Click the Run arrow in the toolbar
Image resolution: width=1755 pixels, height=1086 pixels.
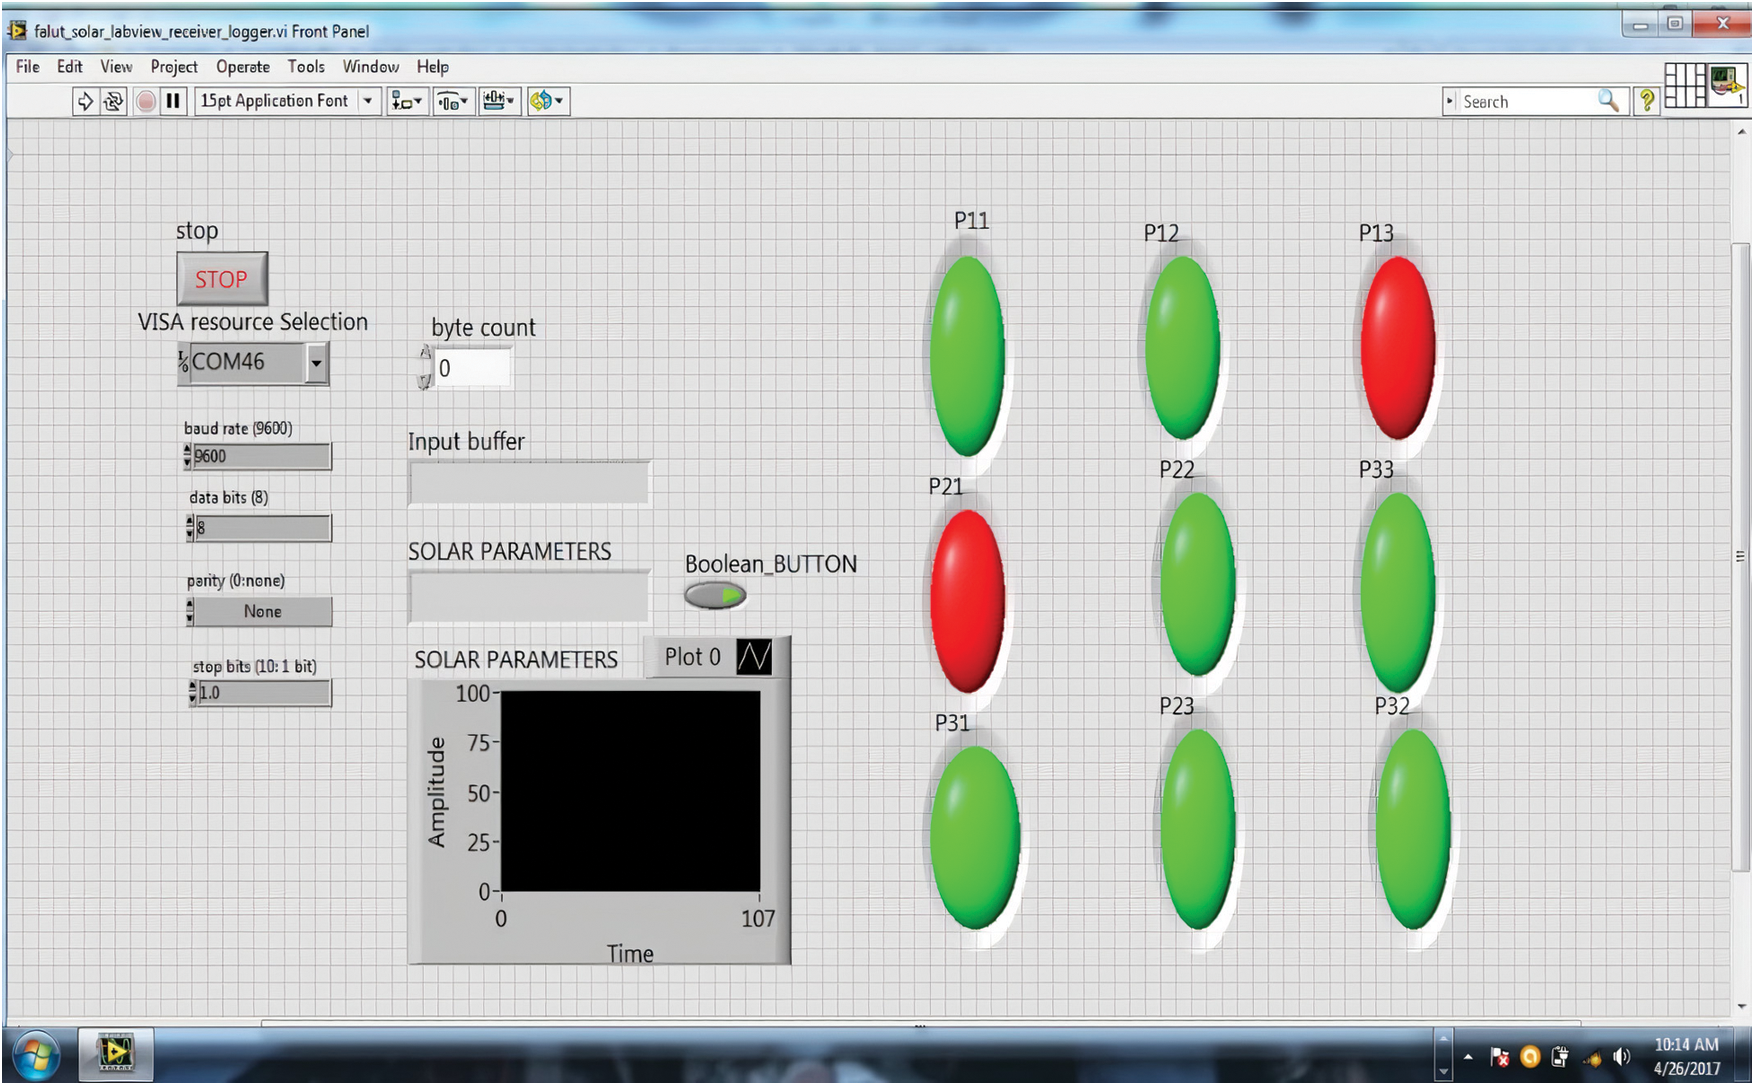click(85, 101)
